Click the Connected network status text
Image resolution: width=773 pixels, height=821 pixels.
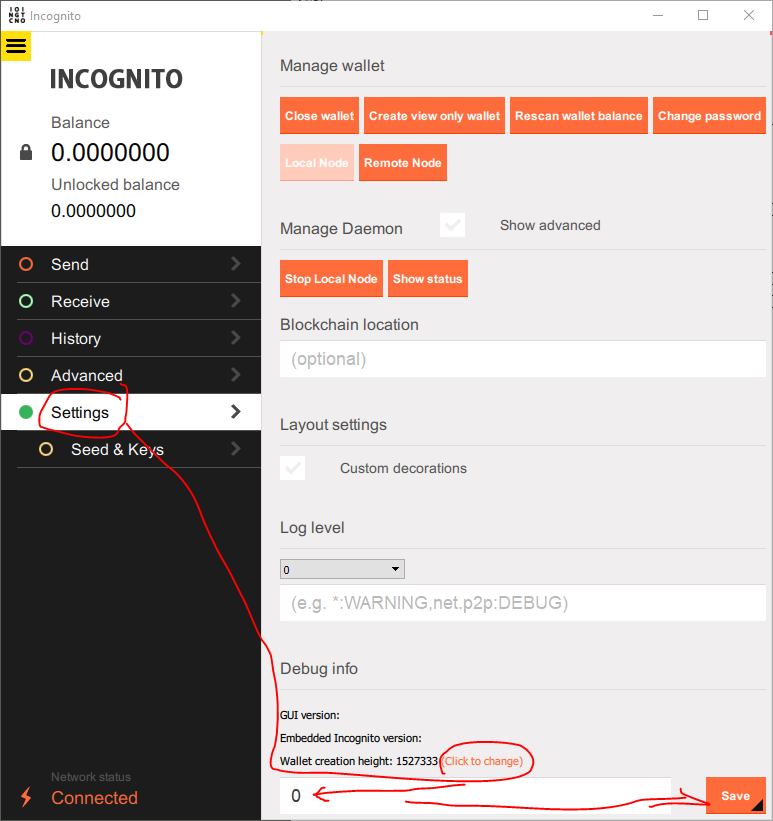[94, 797]
